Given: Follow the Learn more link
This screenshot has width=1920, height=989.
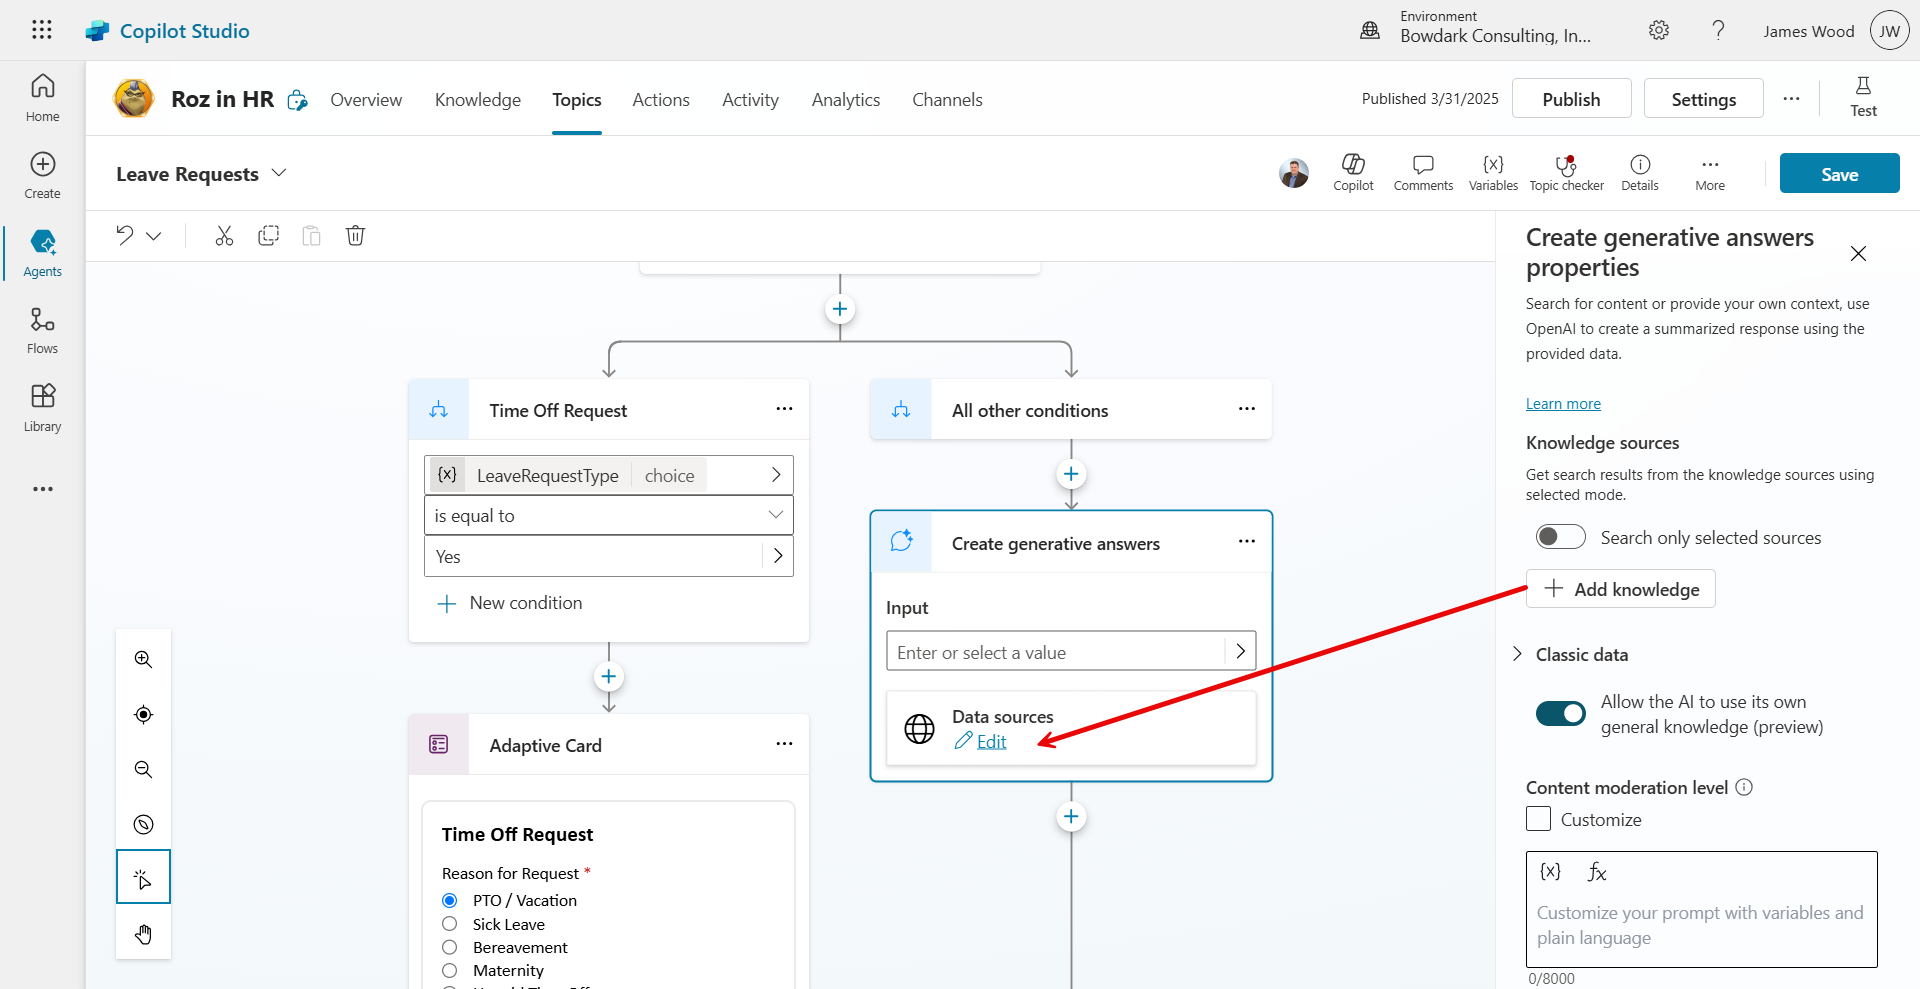Looking at the screenshot, I should click(x=1563, y=404).
